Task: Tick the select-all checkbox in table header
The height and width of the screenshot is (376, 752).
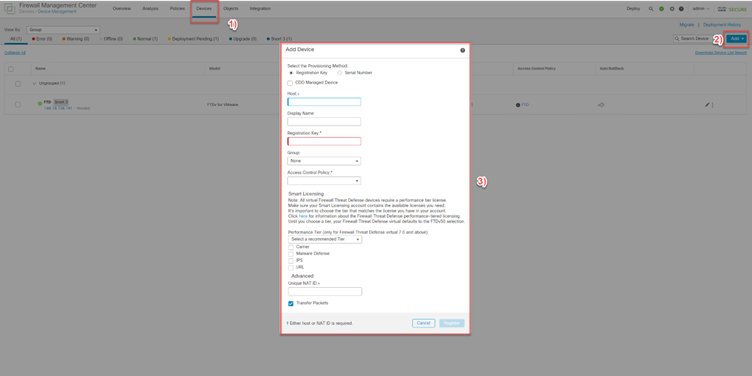Action: click(11, 69)
